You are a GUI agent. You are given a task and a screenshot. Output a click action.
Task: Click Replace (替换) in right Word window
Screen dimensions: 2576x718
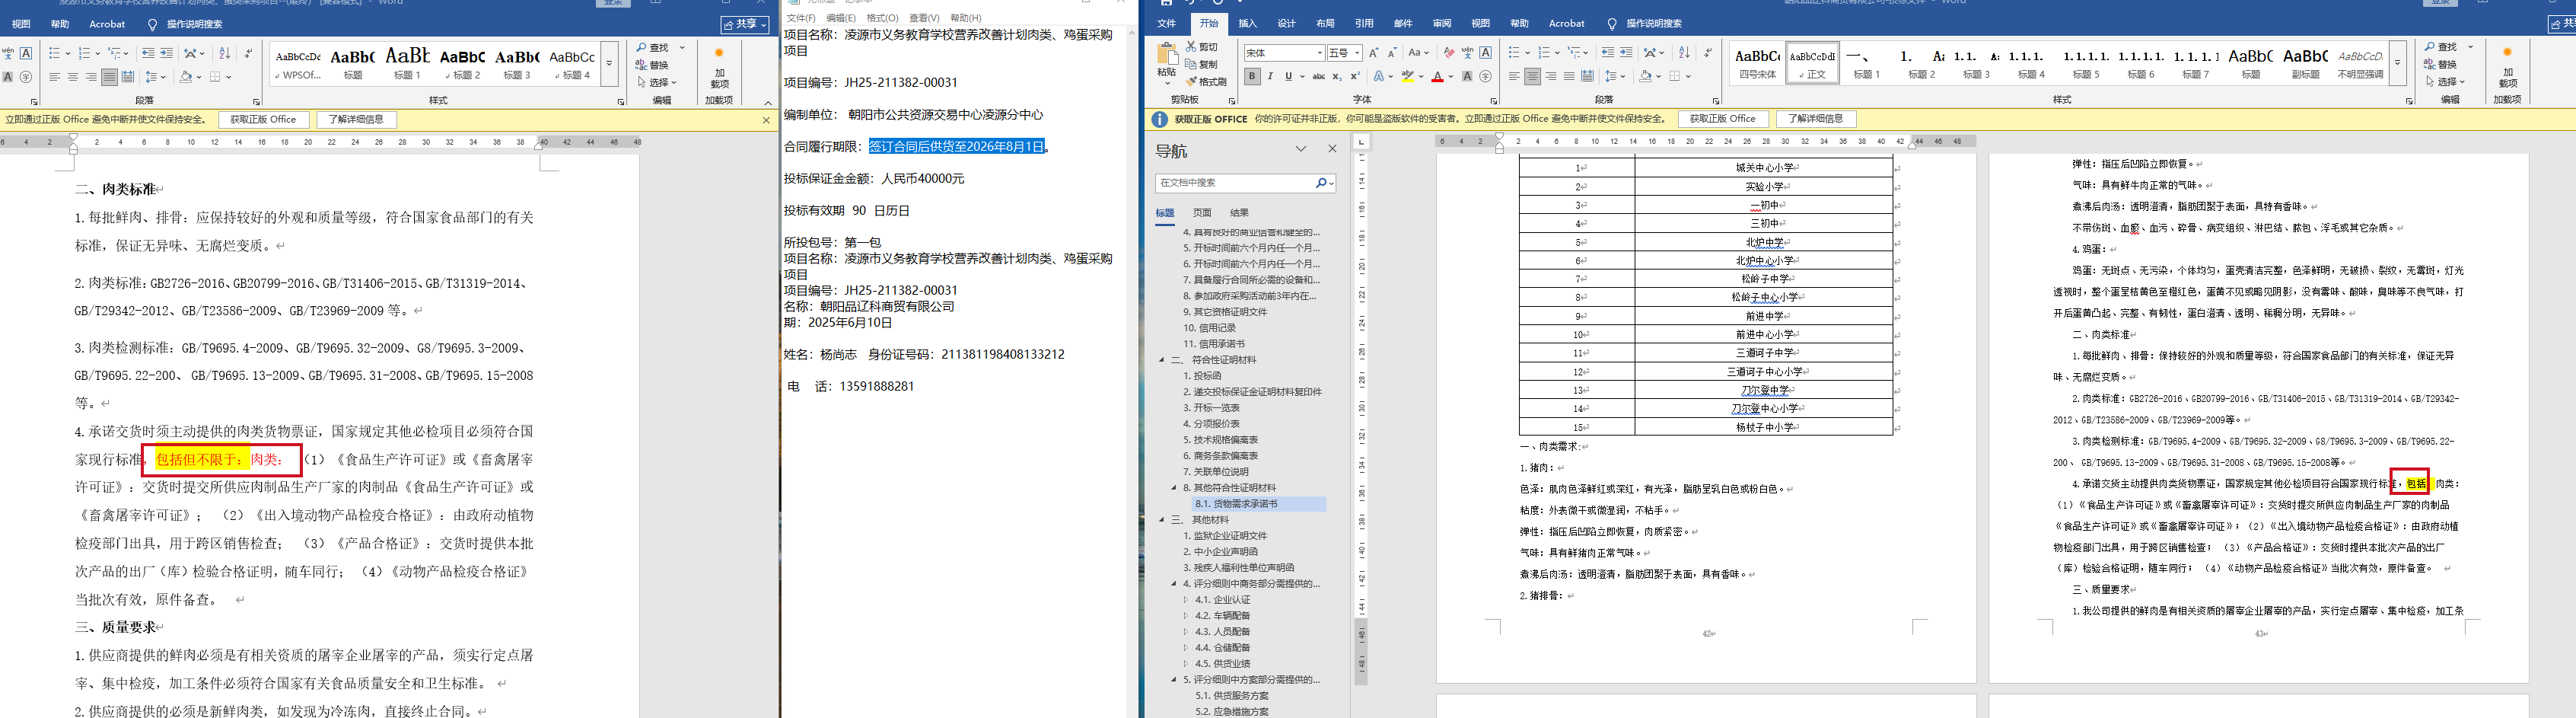[x=2441, y=64]
